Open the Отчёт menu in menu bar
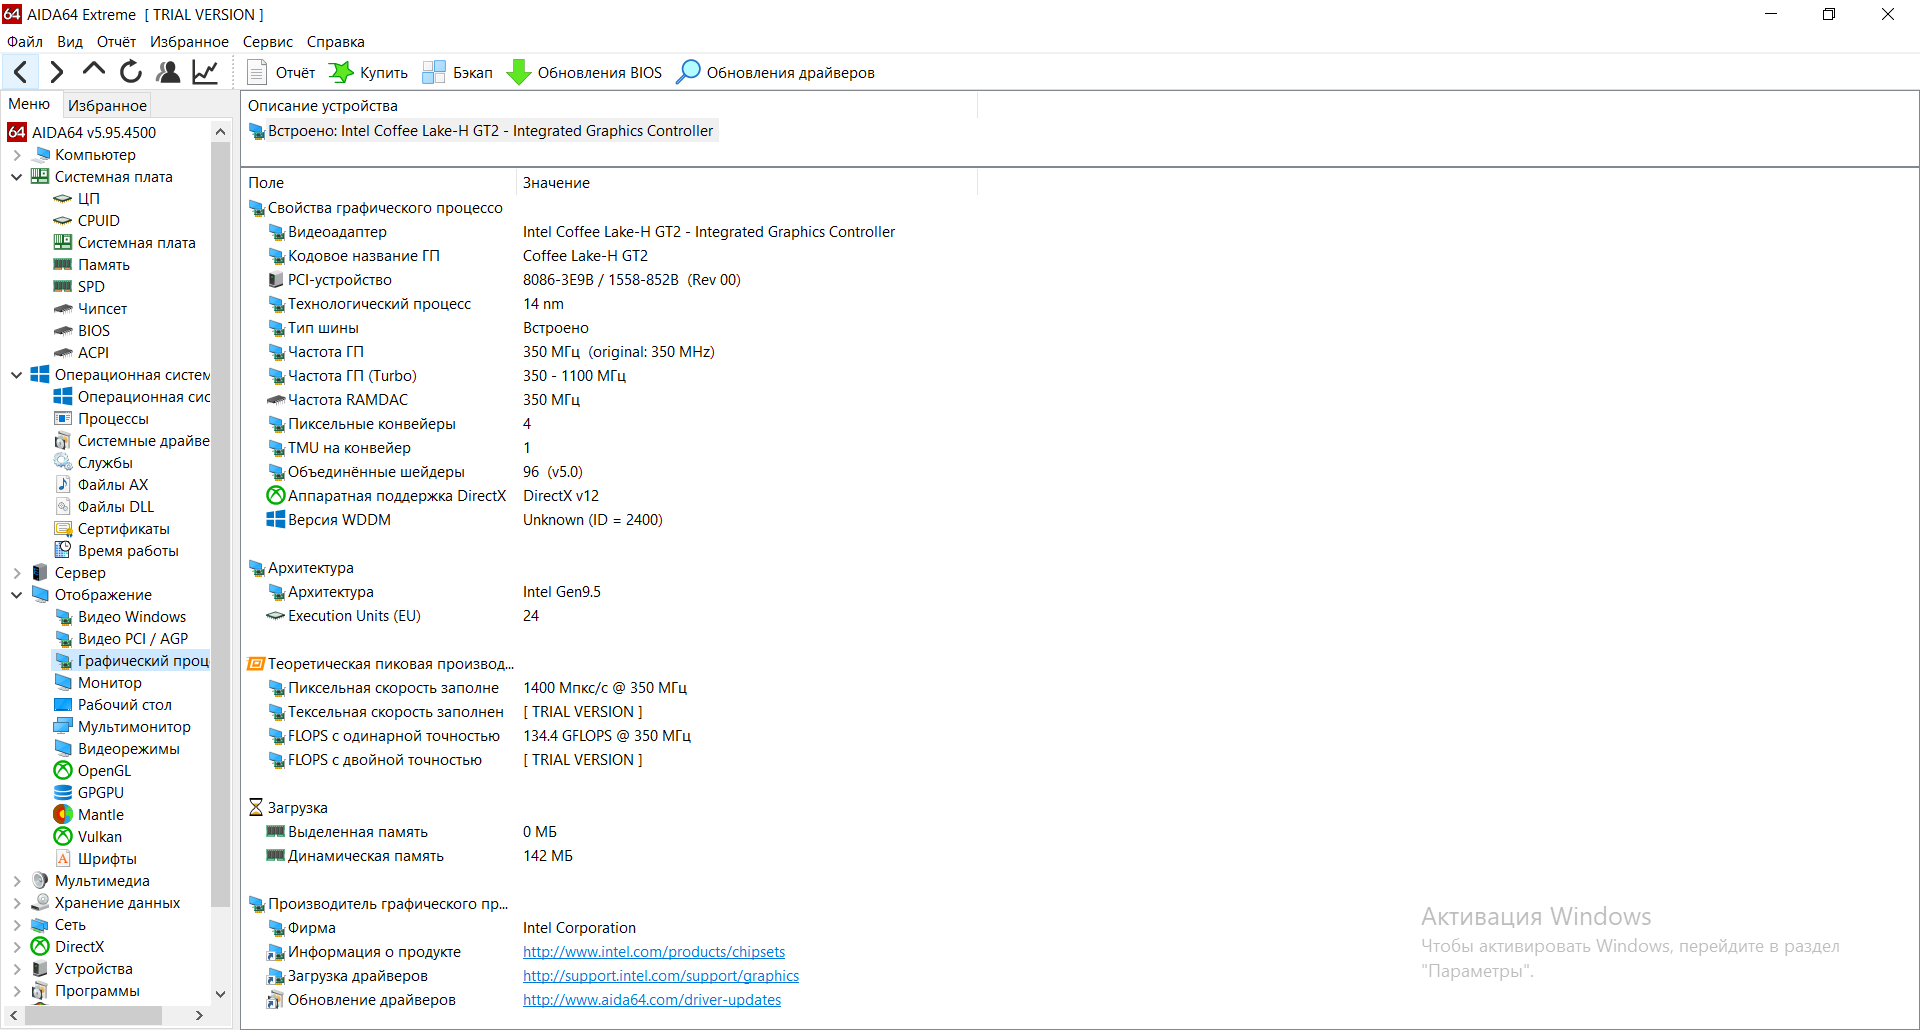Viewport: 1920px width, 1030px height. point(116,42)
